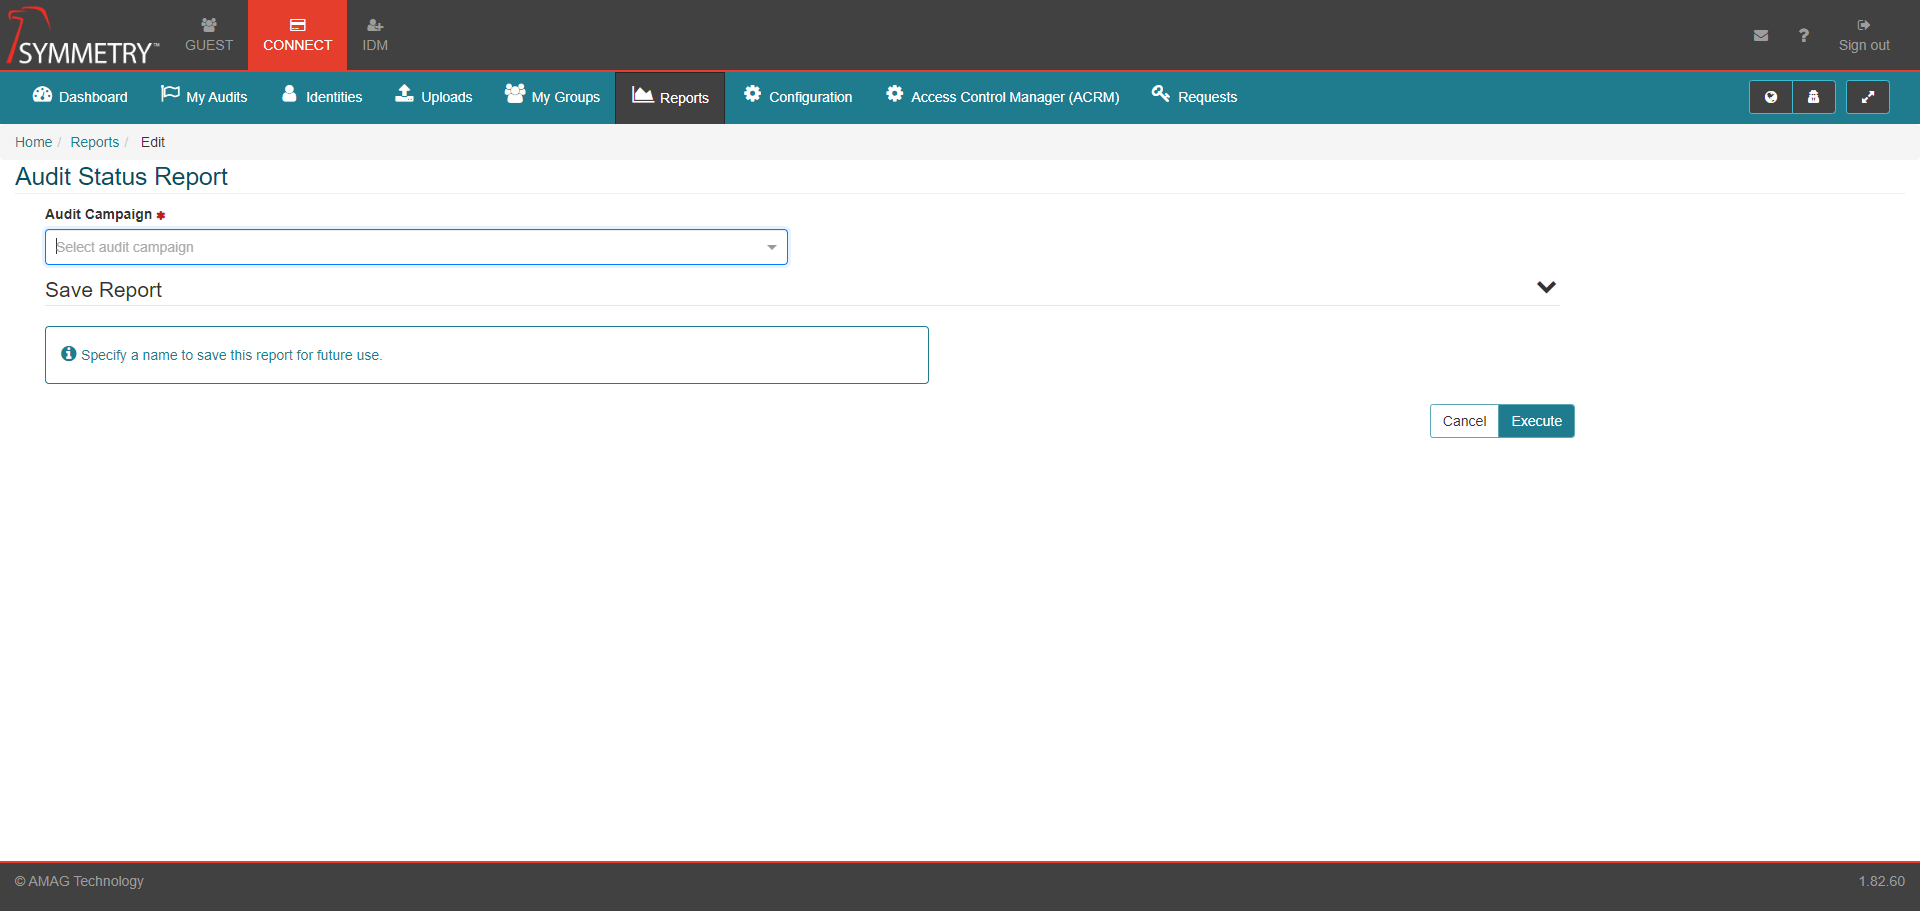Click version number 1.82.60
The width and height of the screenshot is (1920, 911).
click(1882, 881)
